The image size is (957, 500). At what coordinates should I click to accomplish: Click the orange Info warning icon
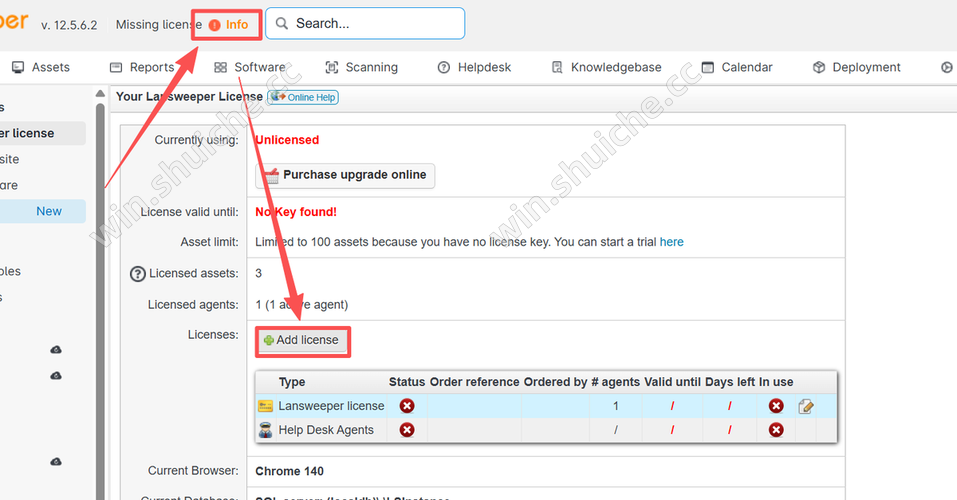(214, 25)
